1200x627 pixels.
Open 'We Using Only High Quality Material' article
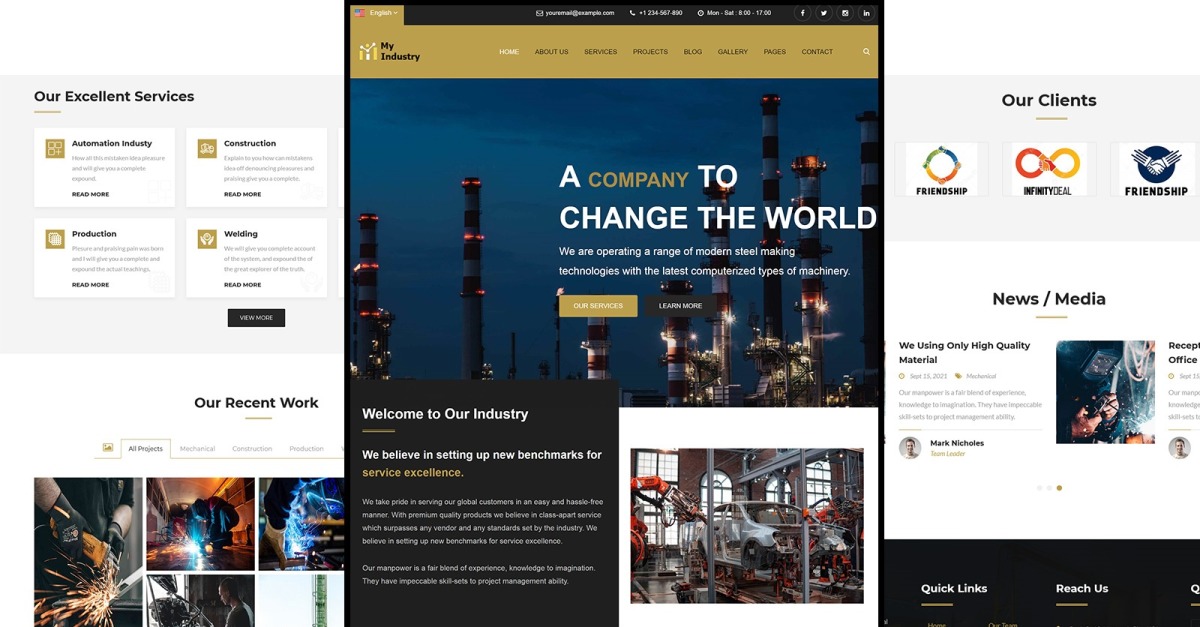click(964, 352)
